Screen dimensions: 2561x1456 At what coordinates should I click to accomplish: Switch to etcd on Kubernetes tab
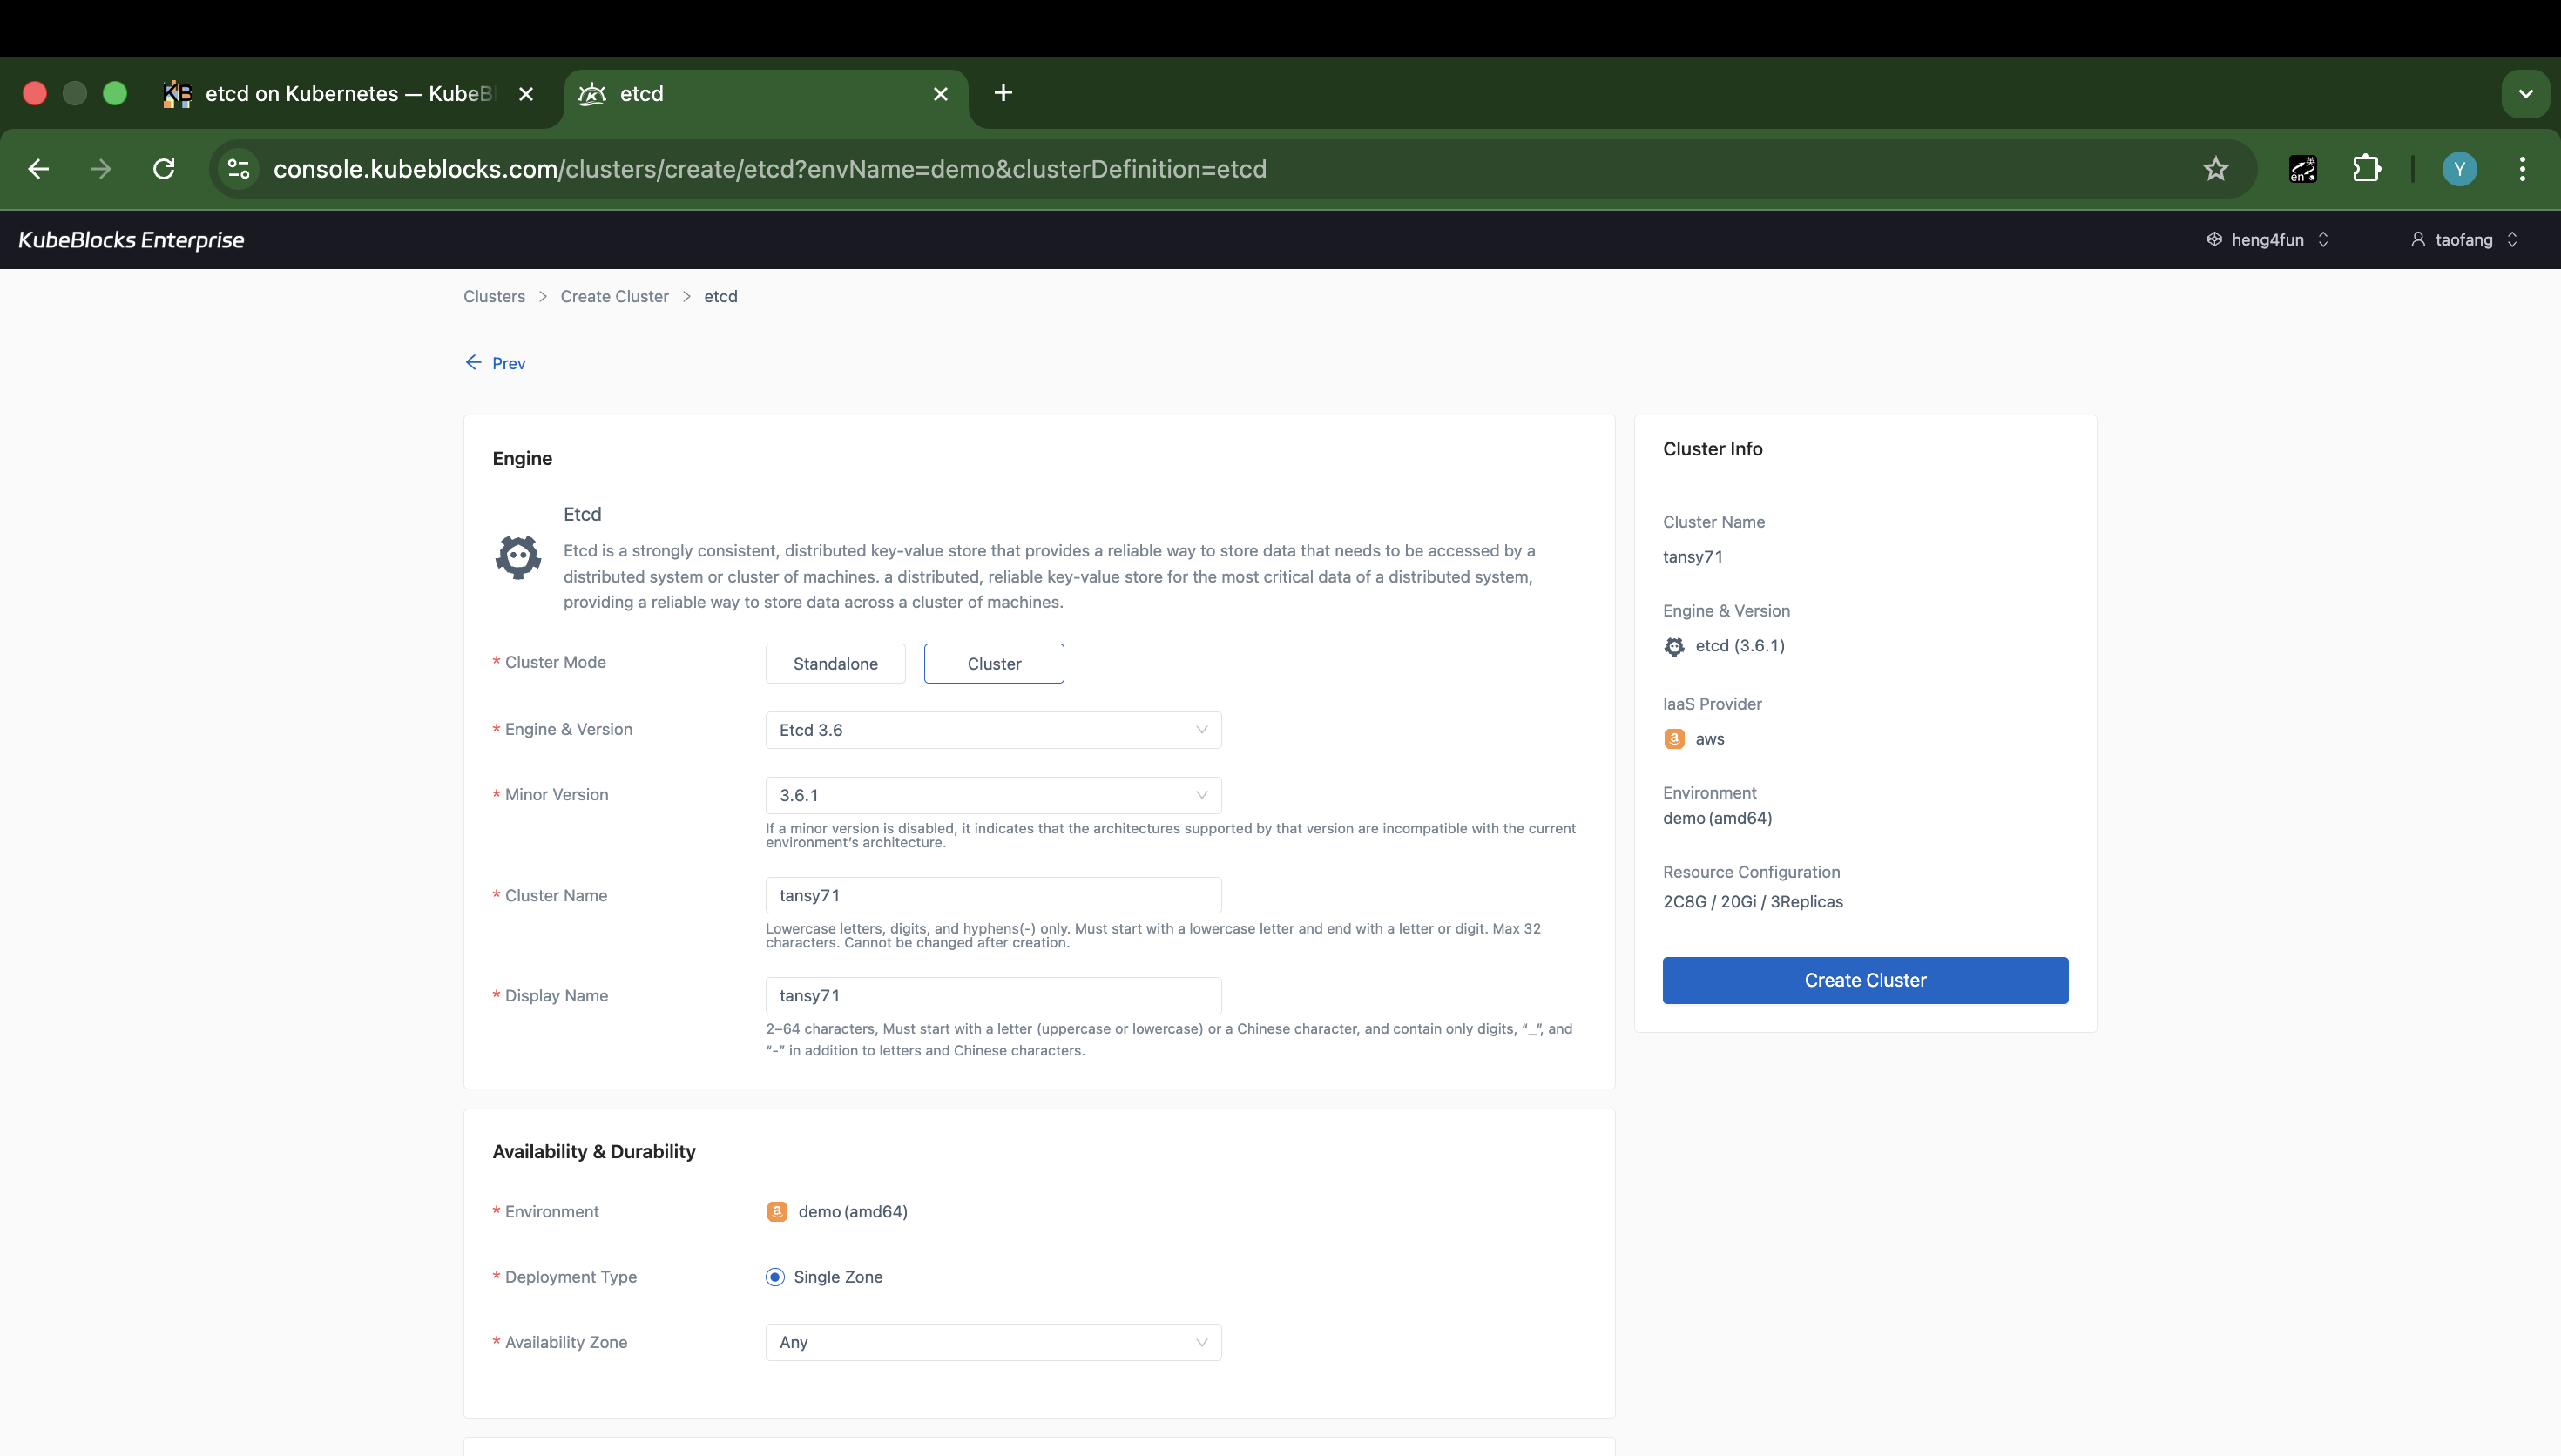pos(350,94)
